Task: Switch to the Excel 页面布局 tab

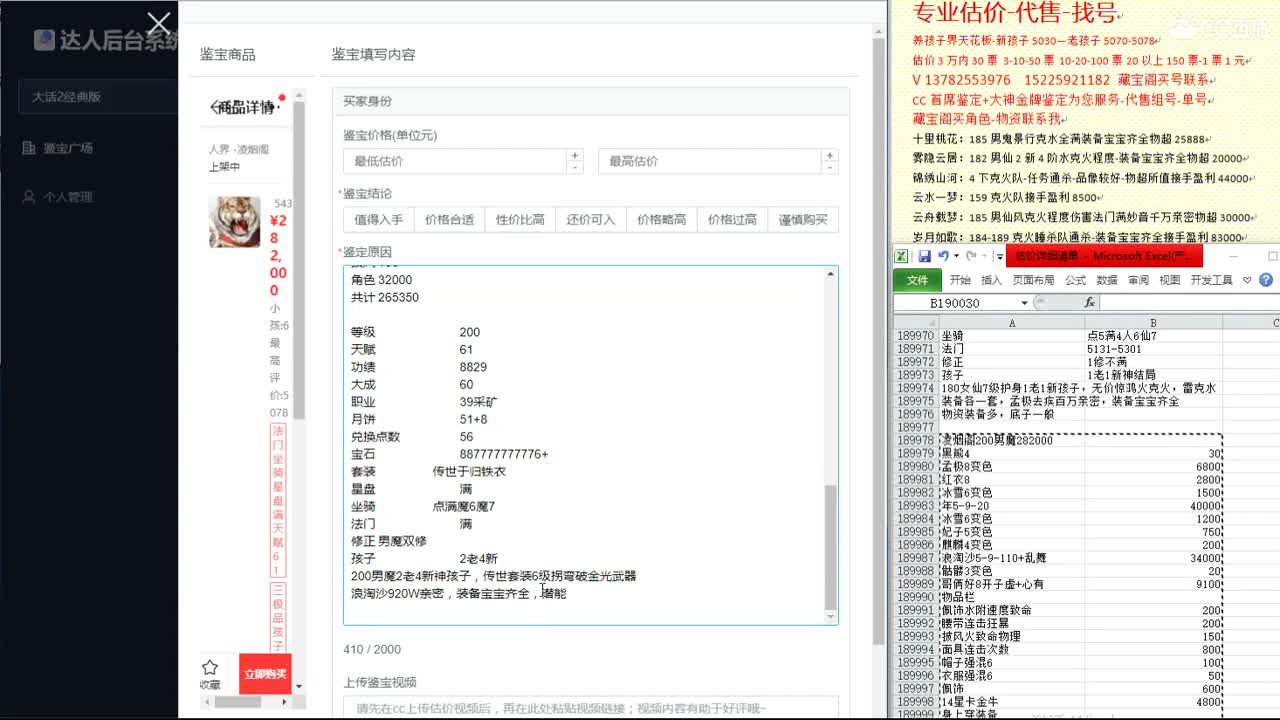Action: (1033, 281)
